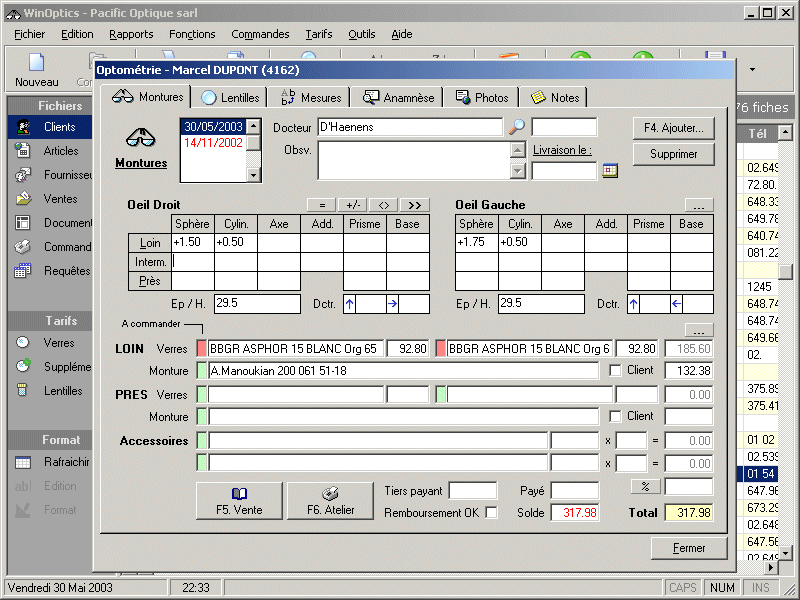Toggle the Client checkbox for LOIN Monture
The image size is (800, 600).
coord(615,371)
